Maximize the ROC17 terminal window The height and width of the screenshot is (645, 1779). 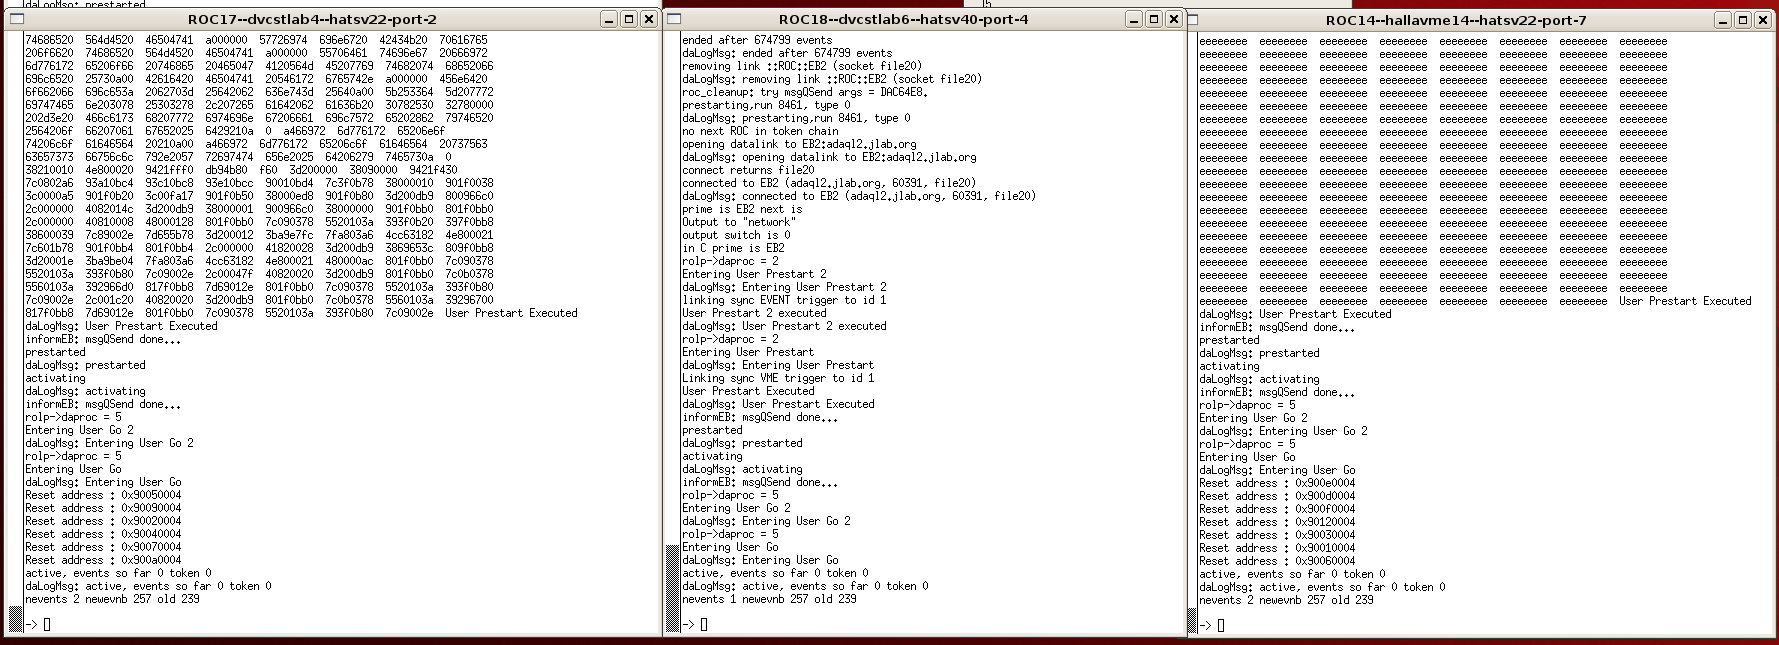[629, 19]
